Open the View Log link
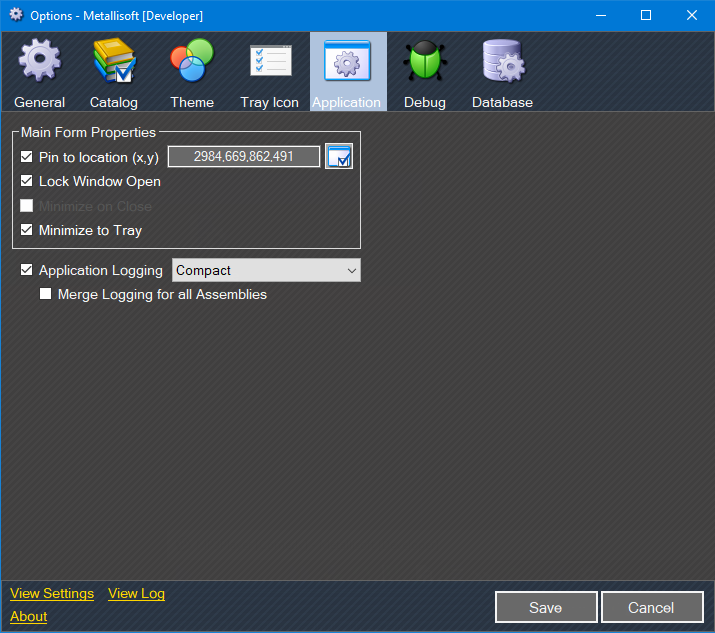715x633 pixels. tap(136, 593)
